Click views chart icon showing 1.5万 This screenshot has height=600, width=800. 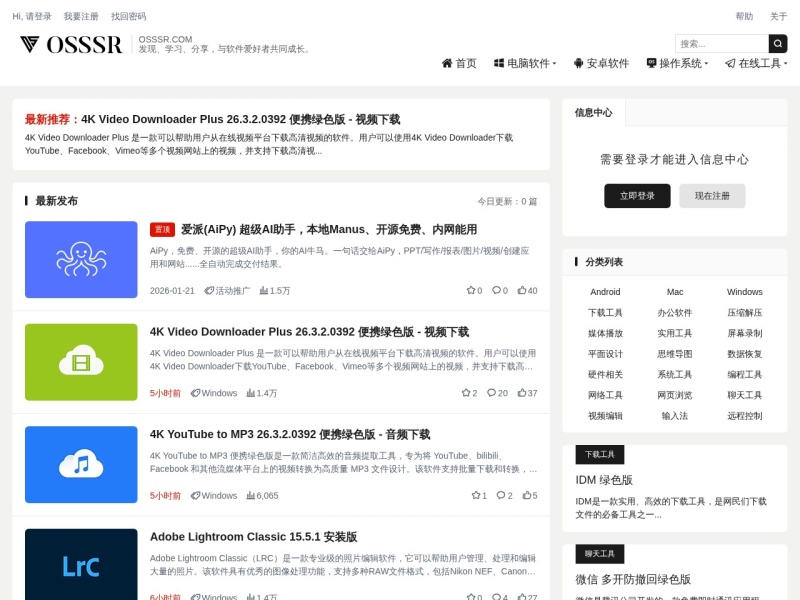coord(264,291)
